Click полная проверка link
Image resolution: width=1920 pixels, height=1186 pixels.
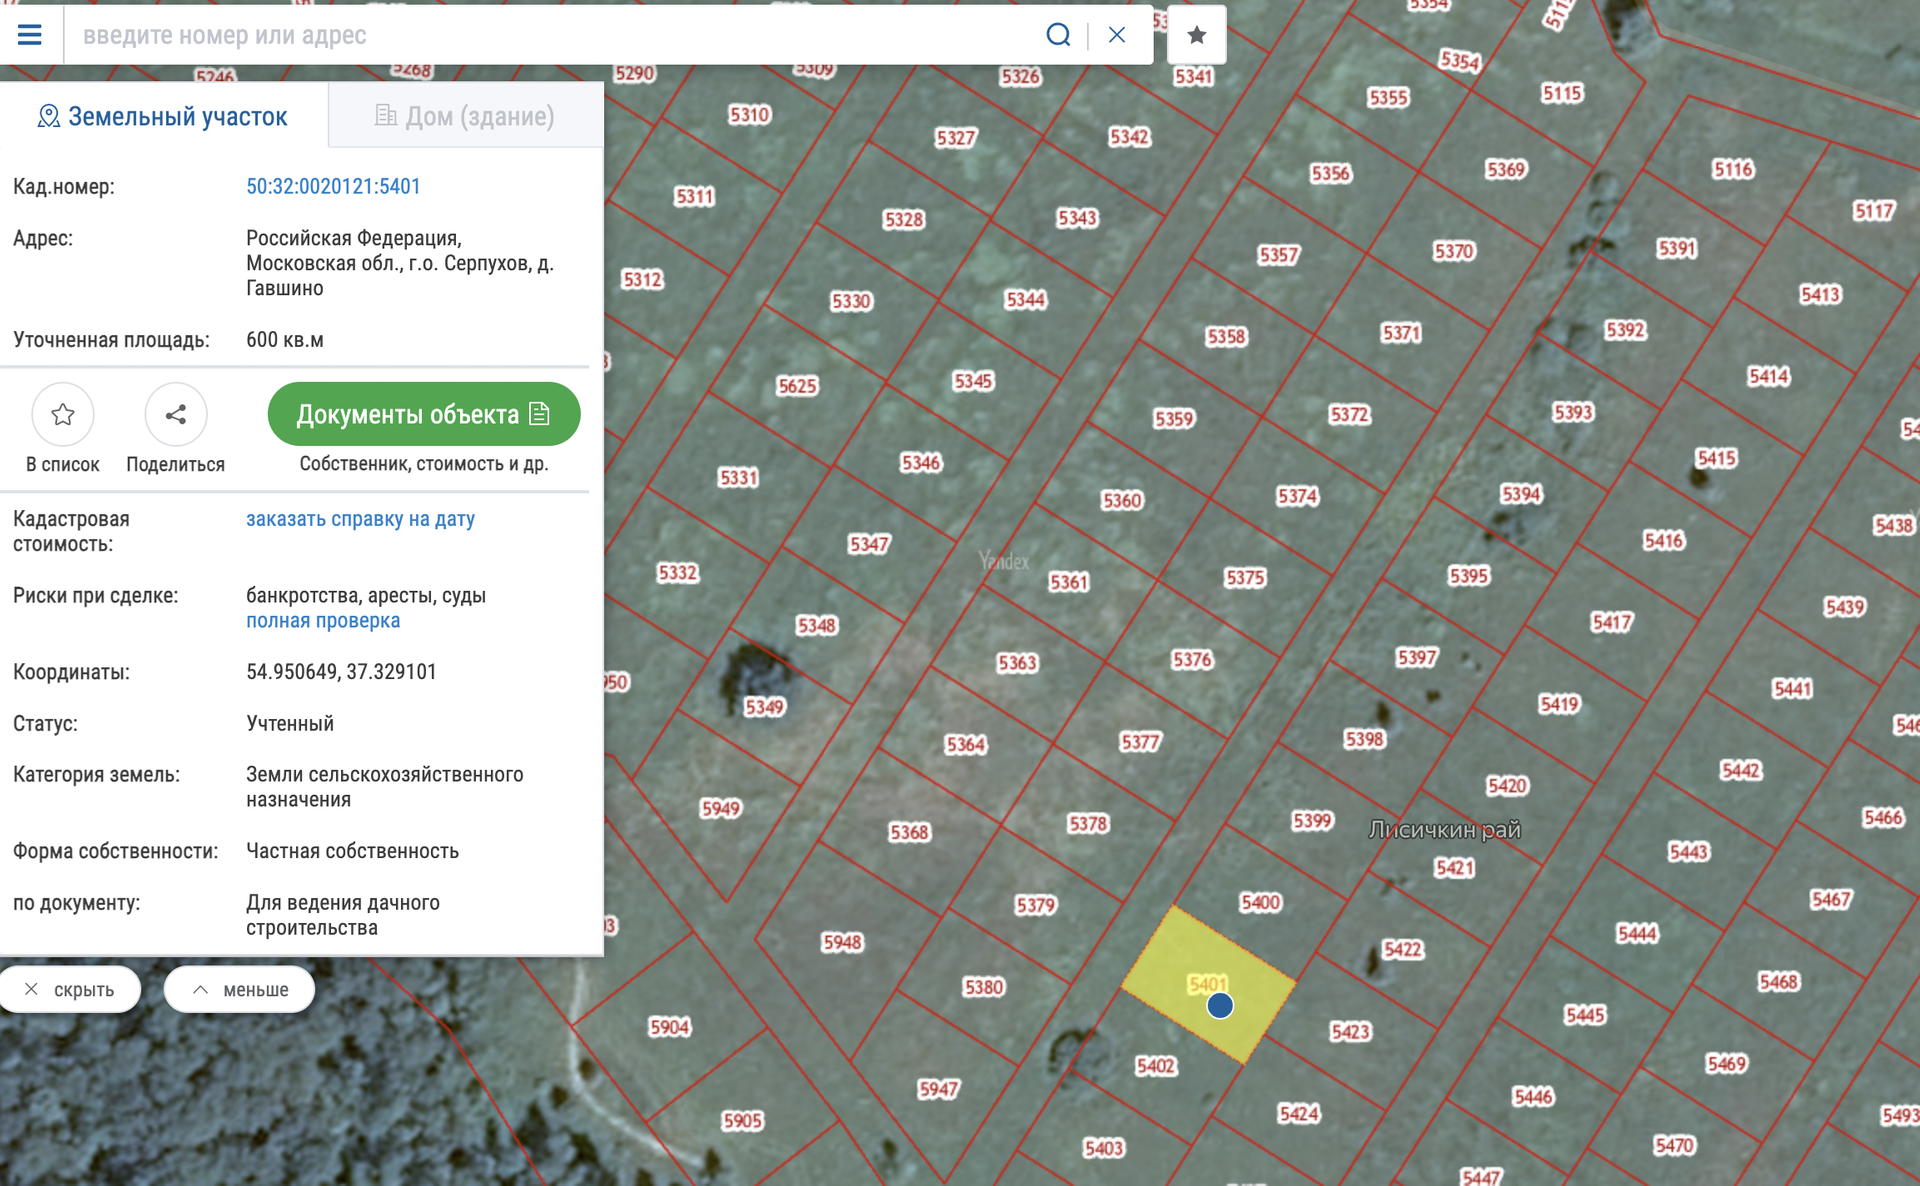tap(323, 621)
